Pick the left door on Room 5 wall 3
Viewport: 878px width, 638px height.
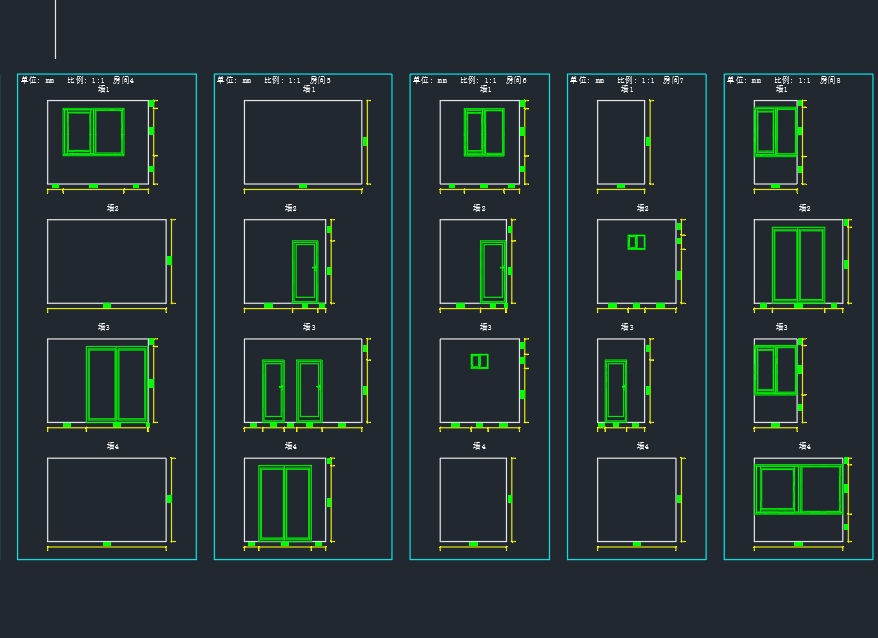tap(273, 390)
